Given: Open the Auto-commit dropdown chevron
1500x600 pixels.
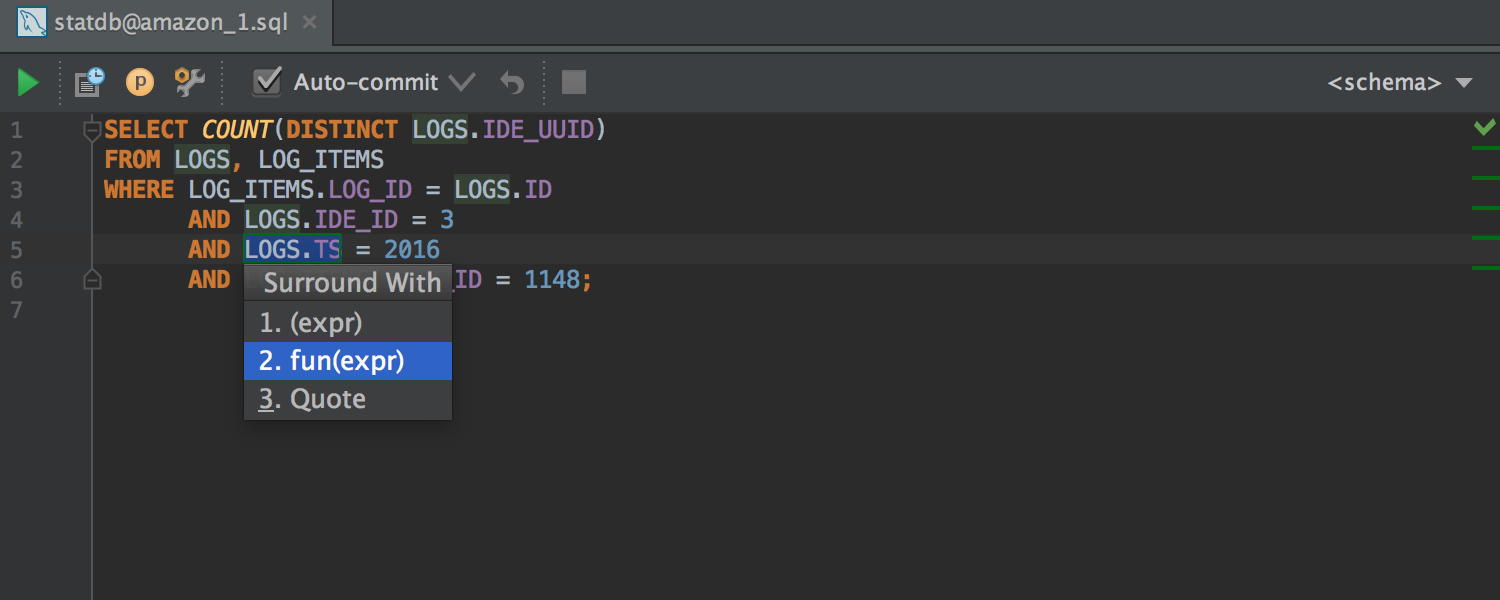Looking at the screenshot, I should [462, 82].
